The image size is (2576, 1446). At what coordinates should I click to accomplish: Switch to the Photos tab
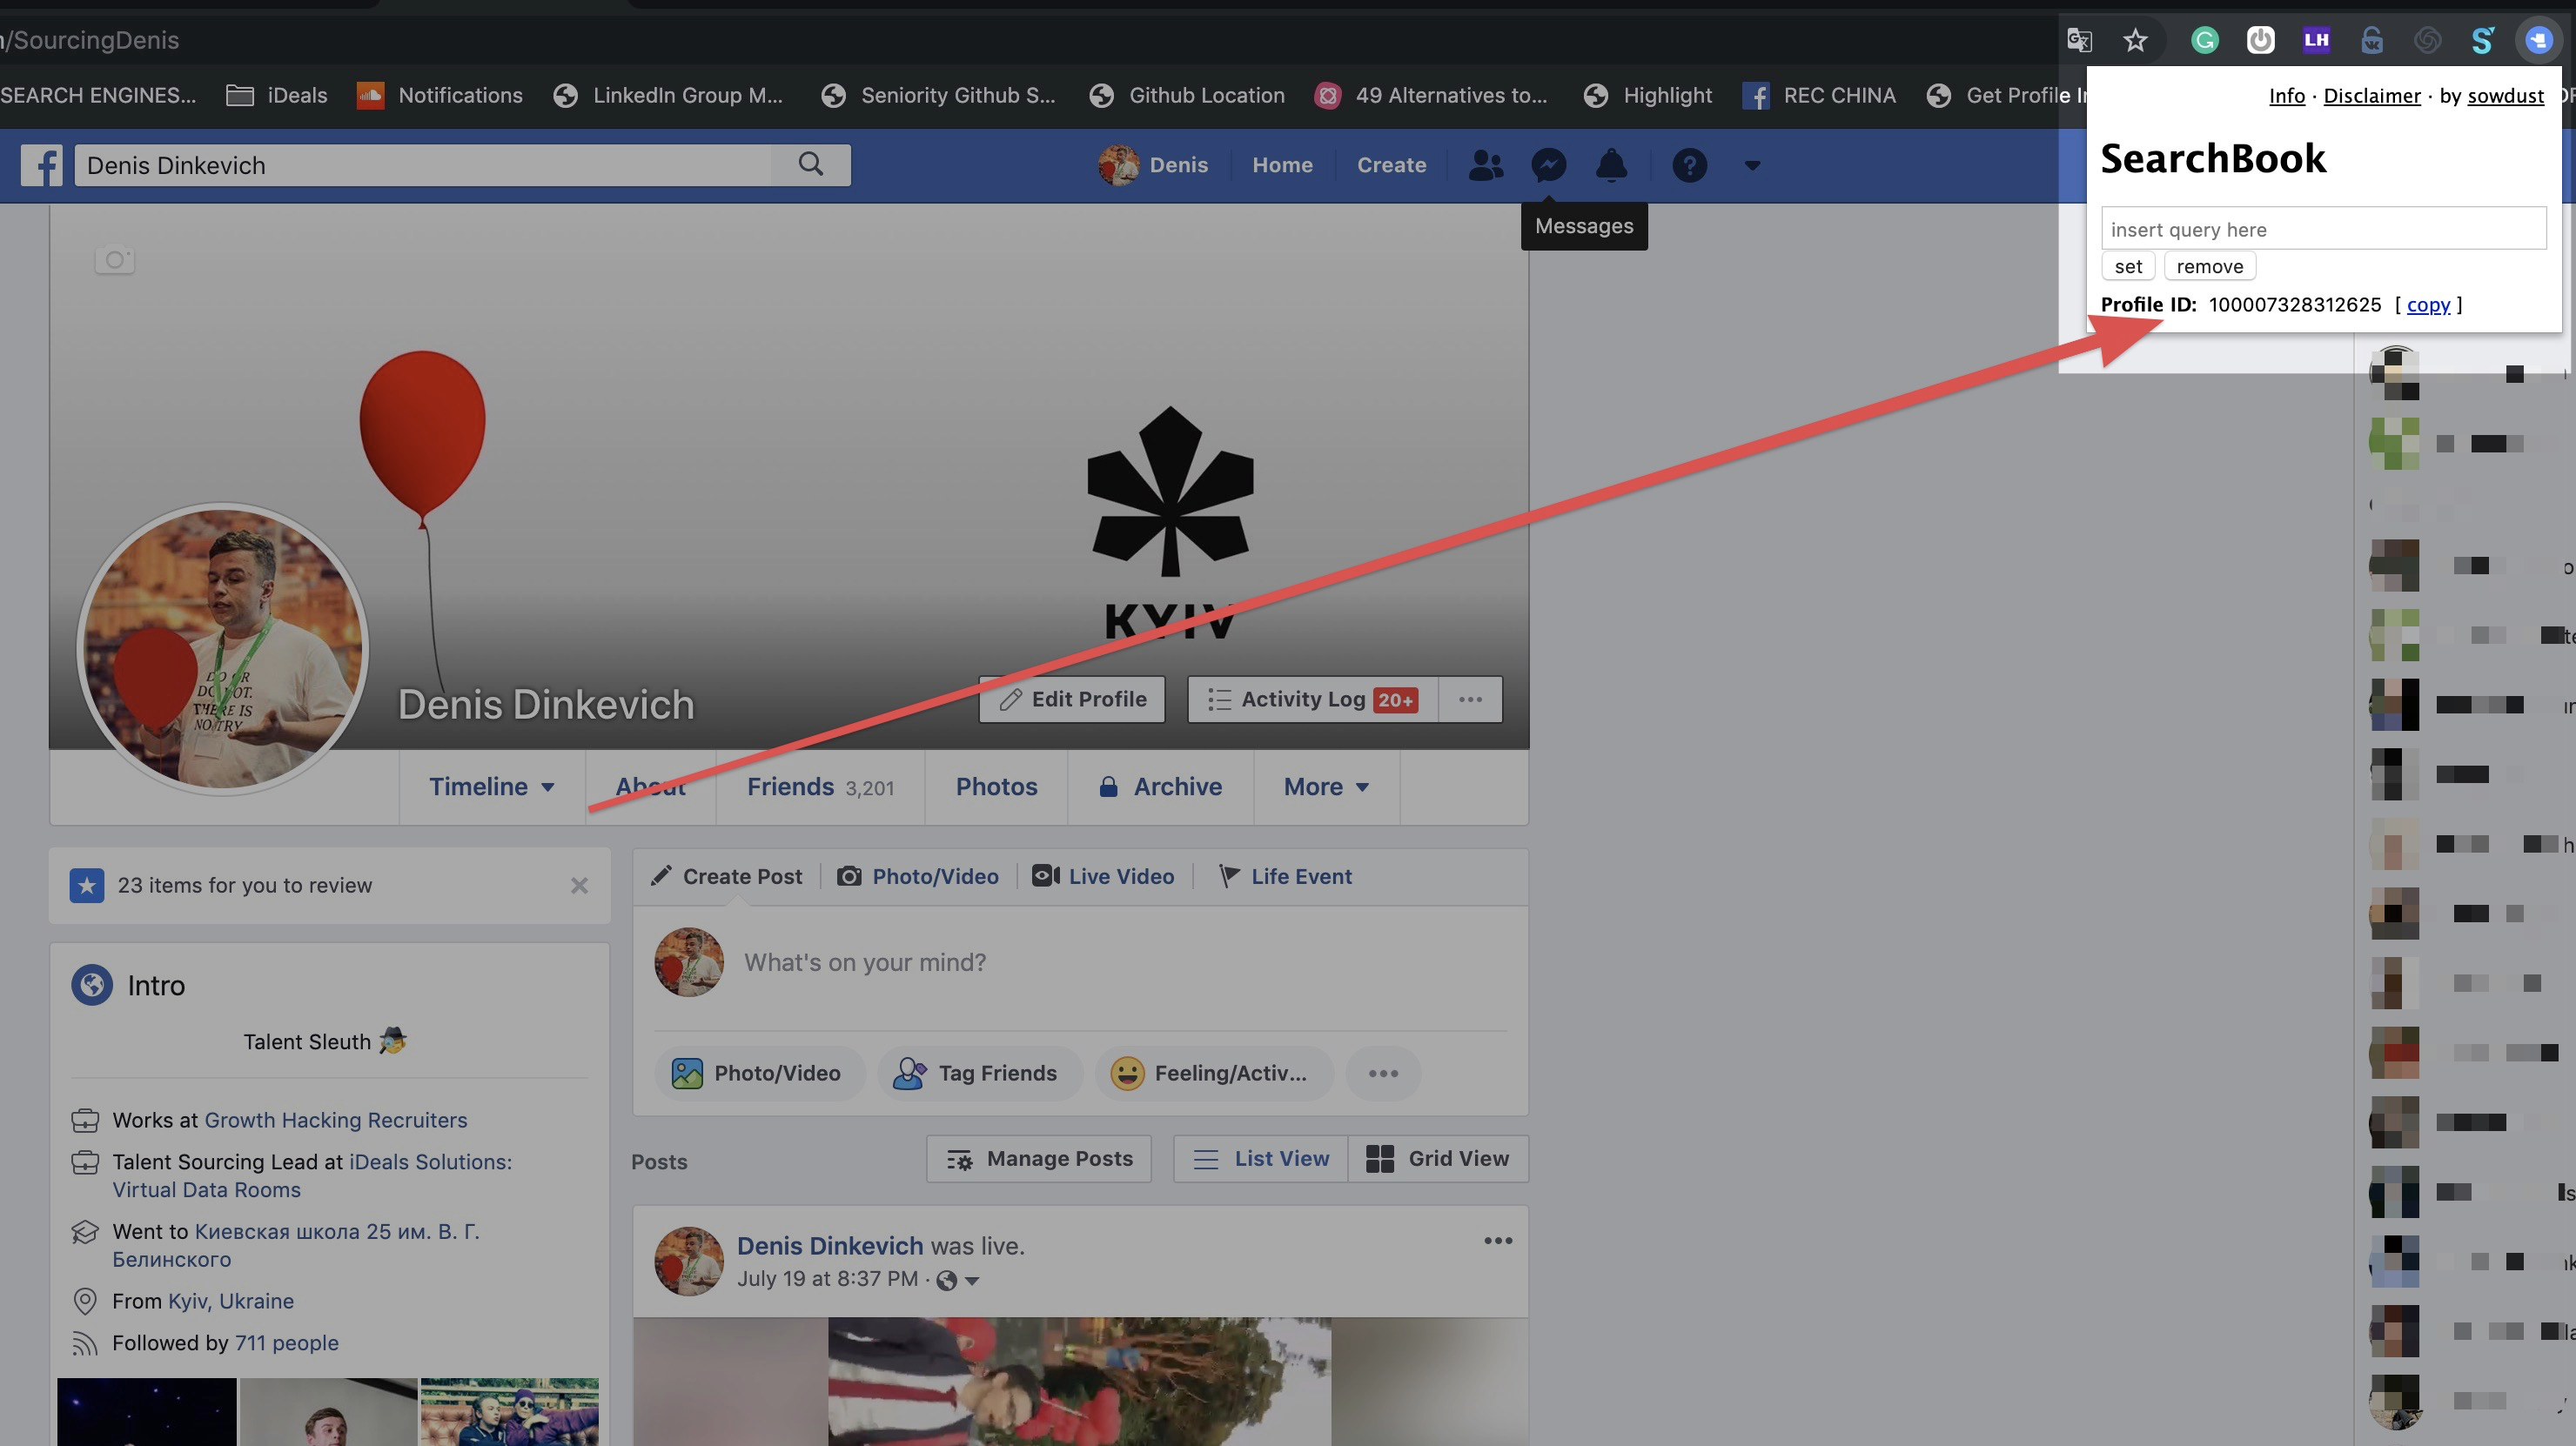pyautogui.click(x=996, y=787)
